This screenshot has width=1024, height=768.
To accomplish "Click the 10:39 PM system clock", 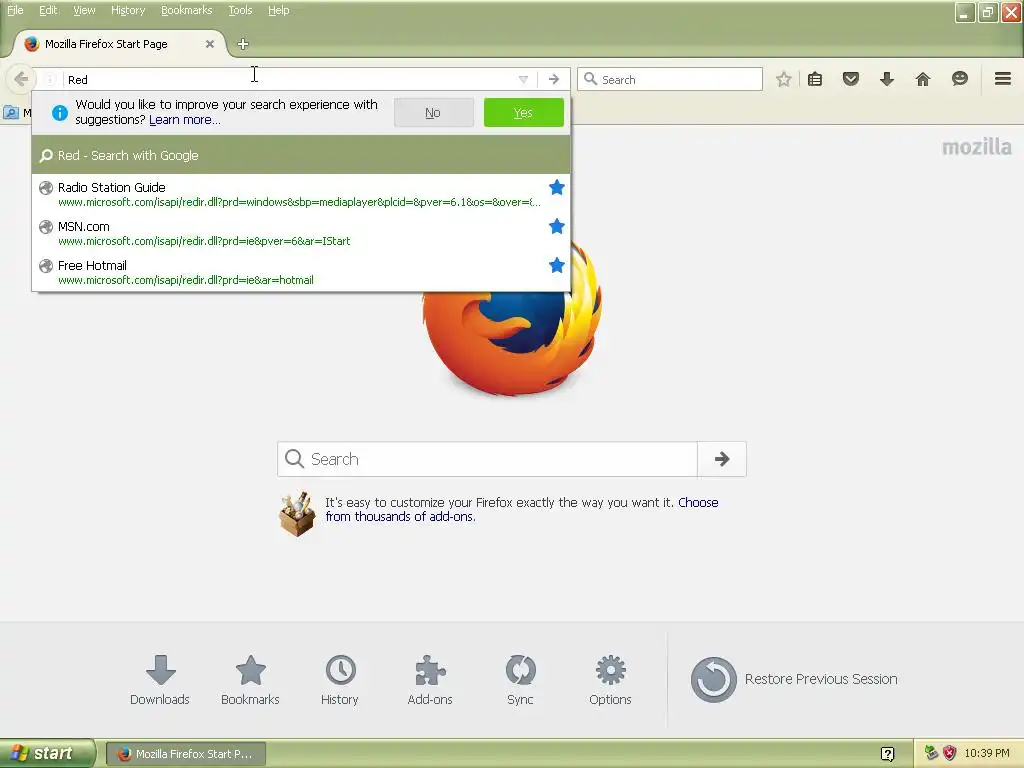I will 986,753.
